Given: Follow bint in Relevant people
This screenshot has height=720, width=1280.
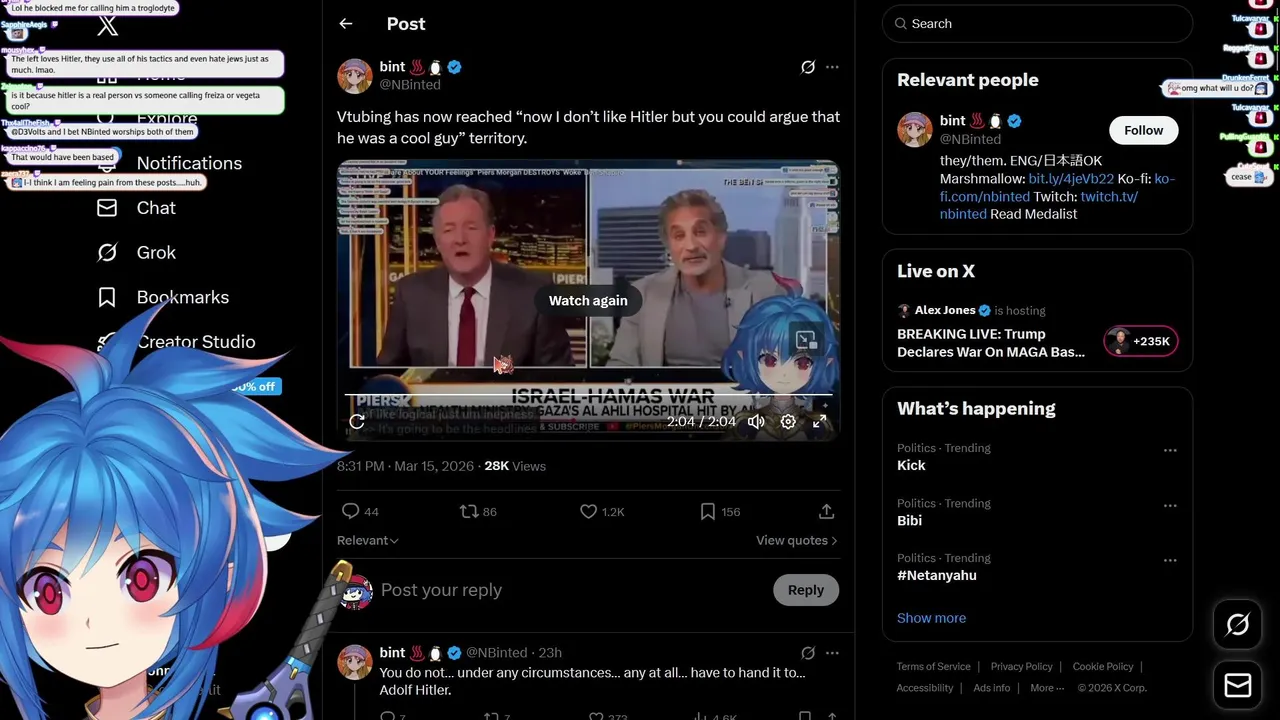Looking at the screenshot, I should click(1143, 130).
